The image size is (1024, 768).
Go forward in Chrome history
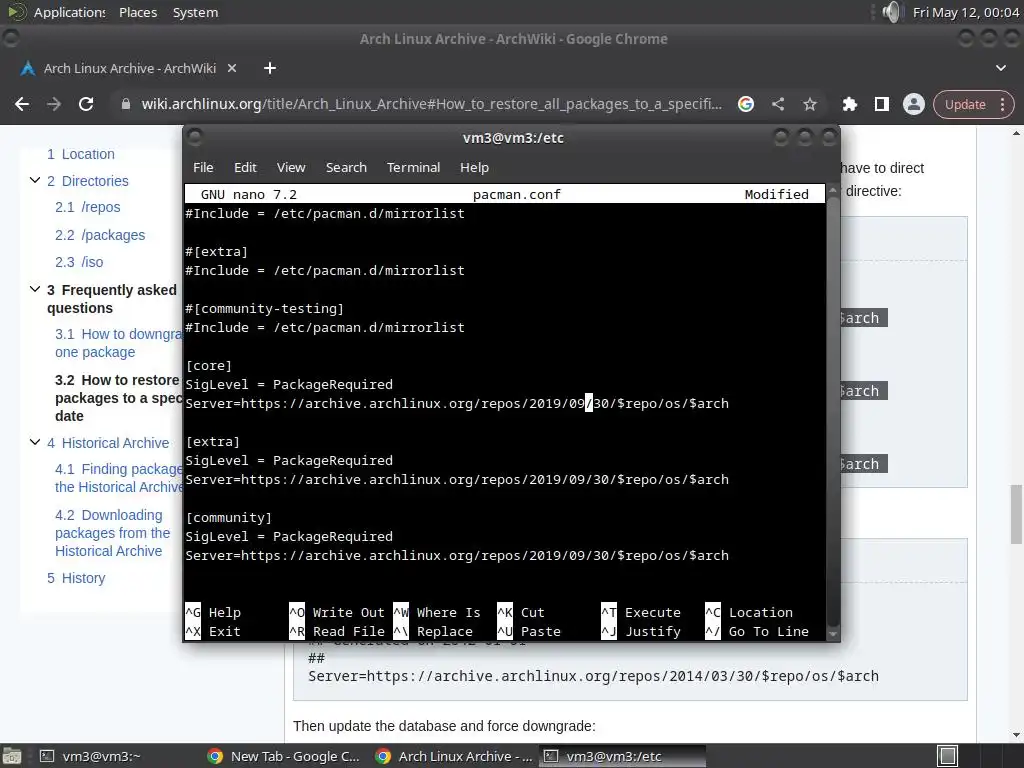(x=54, y=104)
